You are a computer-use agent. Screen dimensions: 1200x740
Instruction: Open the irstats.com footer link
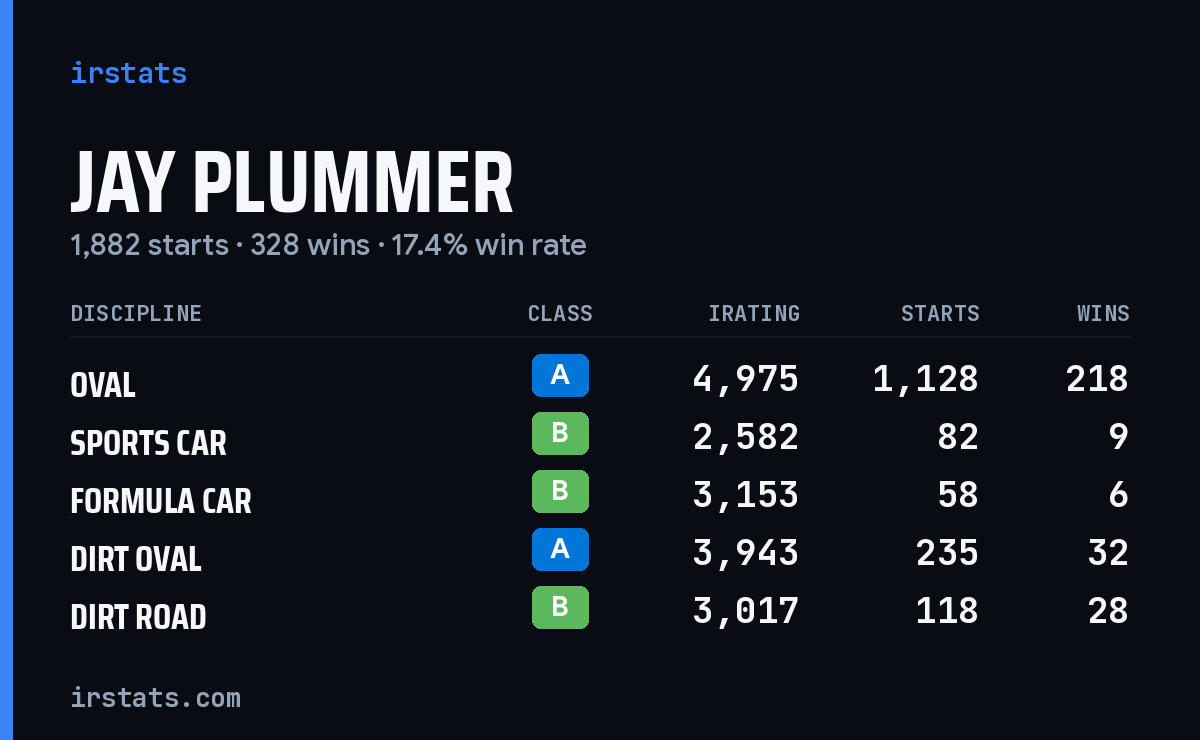pos(155,697)
